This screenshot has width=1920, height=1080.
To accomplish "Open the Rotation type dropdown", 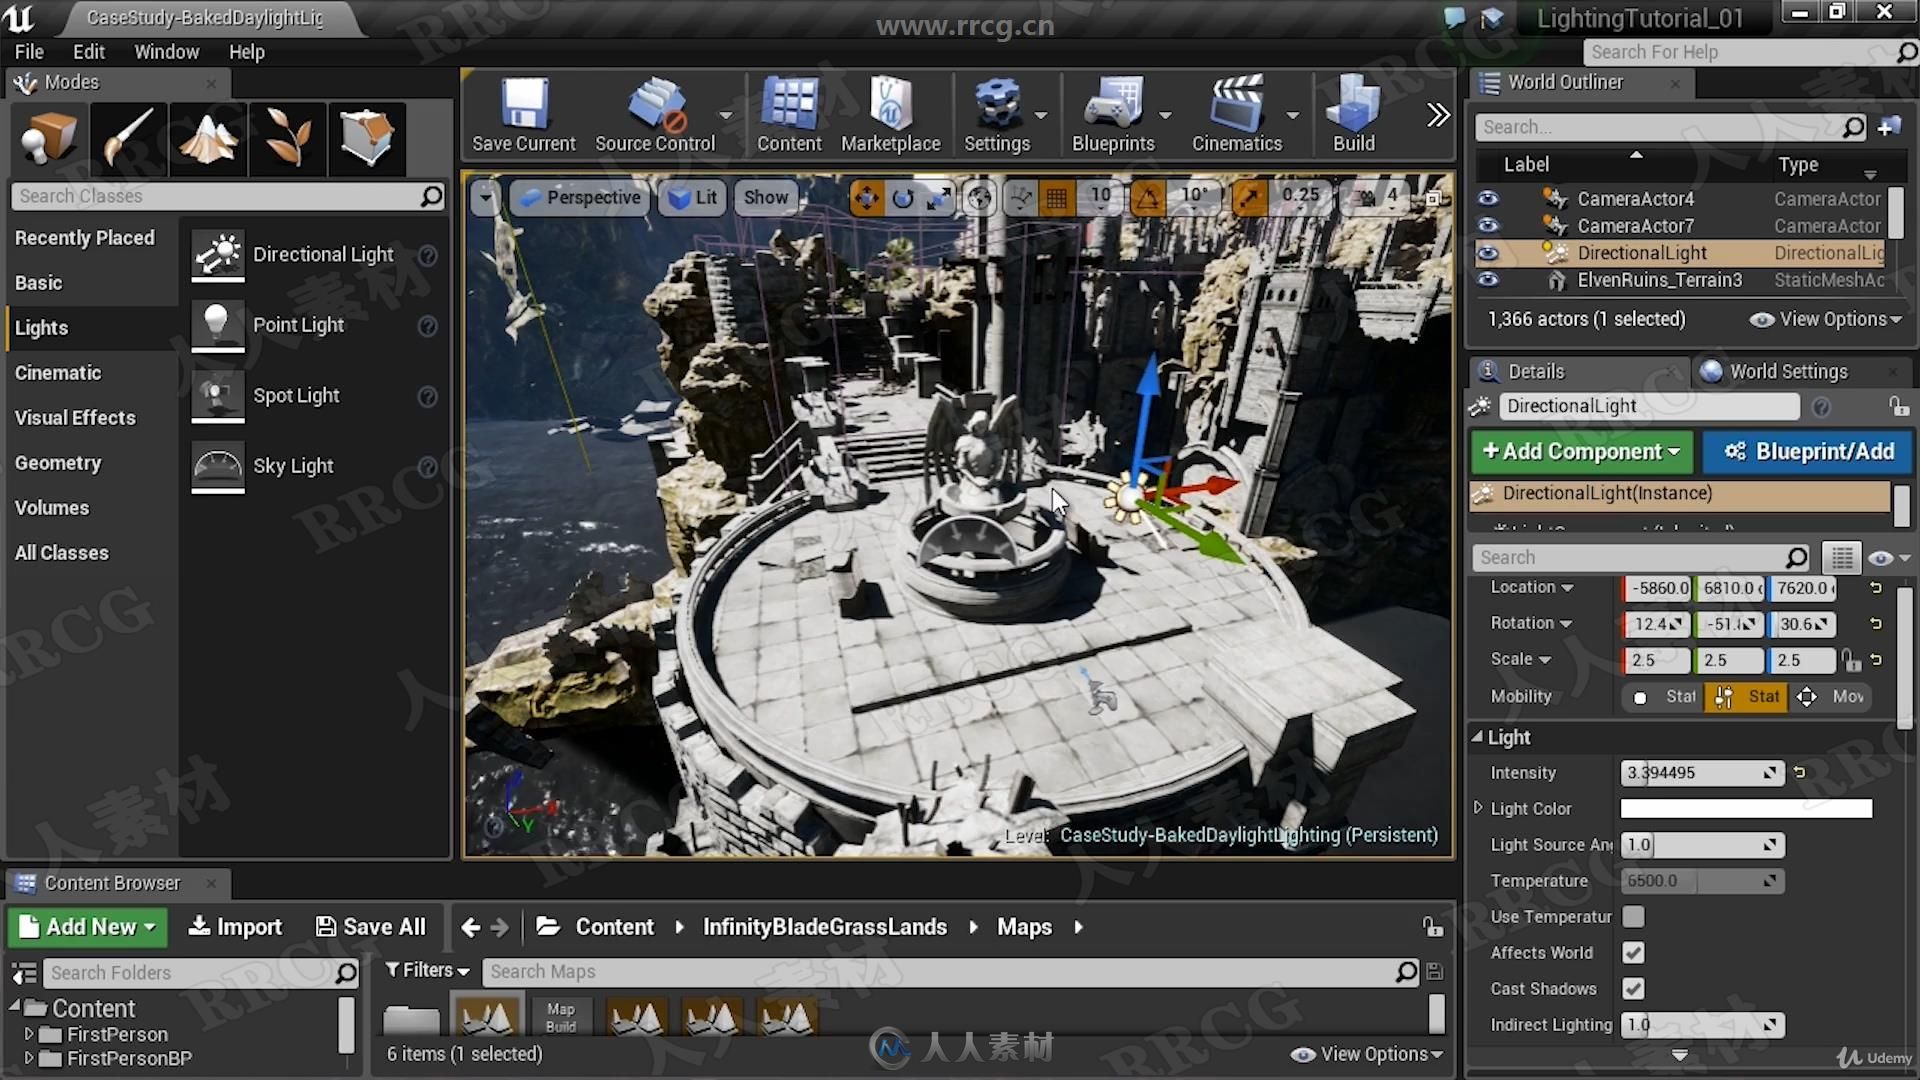I will coord(1531,623).
